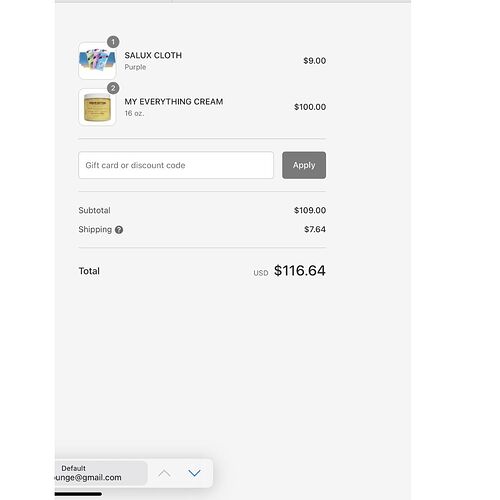Click the shipping help question mark icon
The image size is (500, 500).
pos(119,230)
